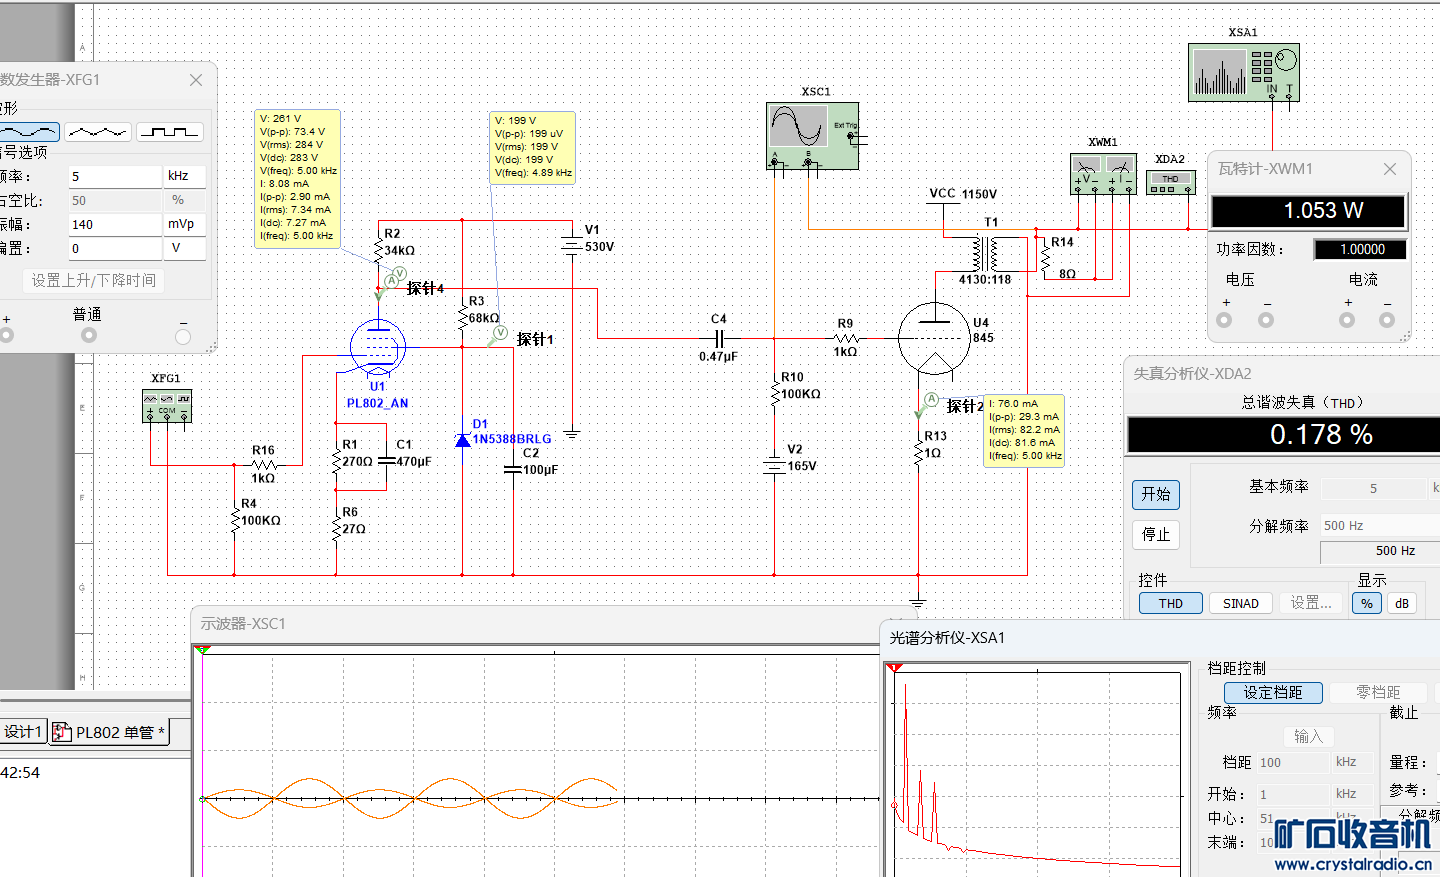
Task: Open the mVp amplitude unit dropdown
Action: [x=185, y=224]
